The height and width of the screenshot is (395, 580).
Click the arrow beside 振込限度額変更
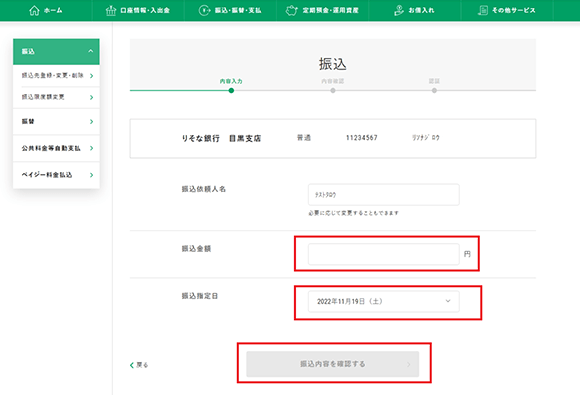(91, 97)
